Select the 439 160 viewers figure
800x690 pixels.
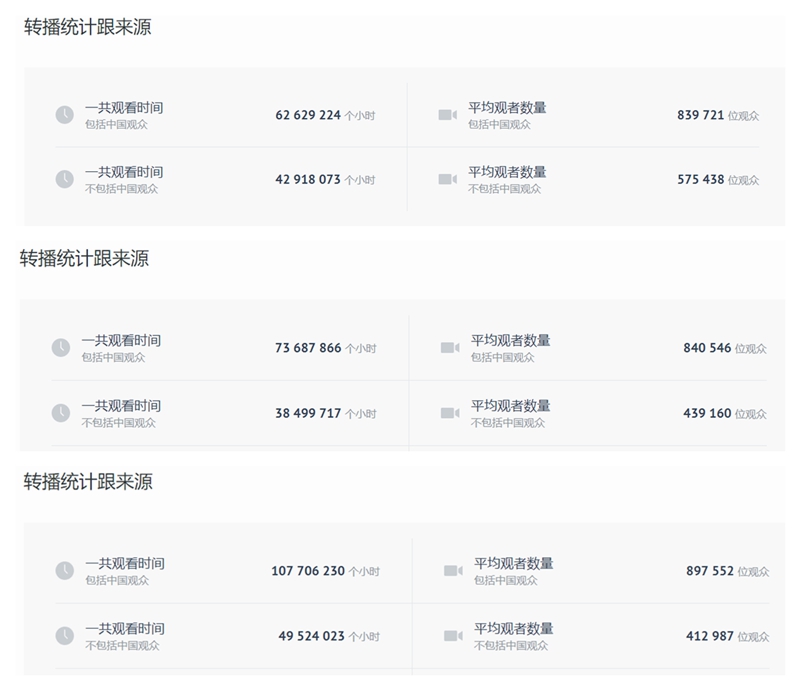707,413
